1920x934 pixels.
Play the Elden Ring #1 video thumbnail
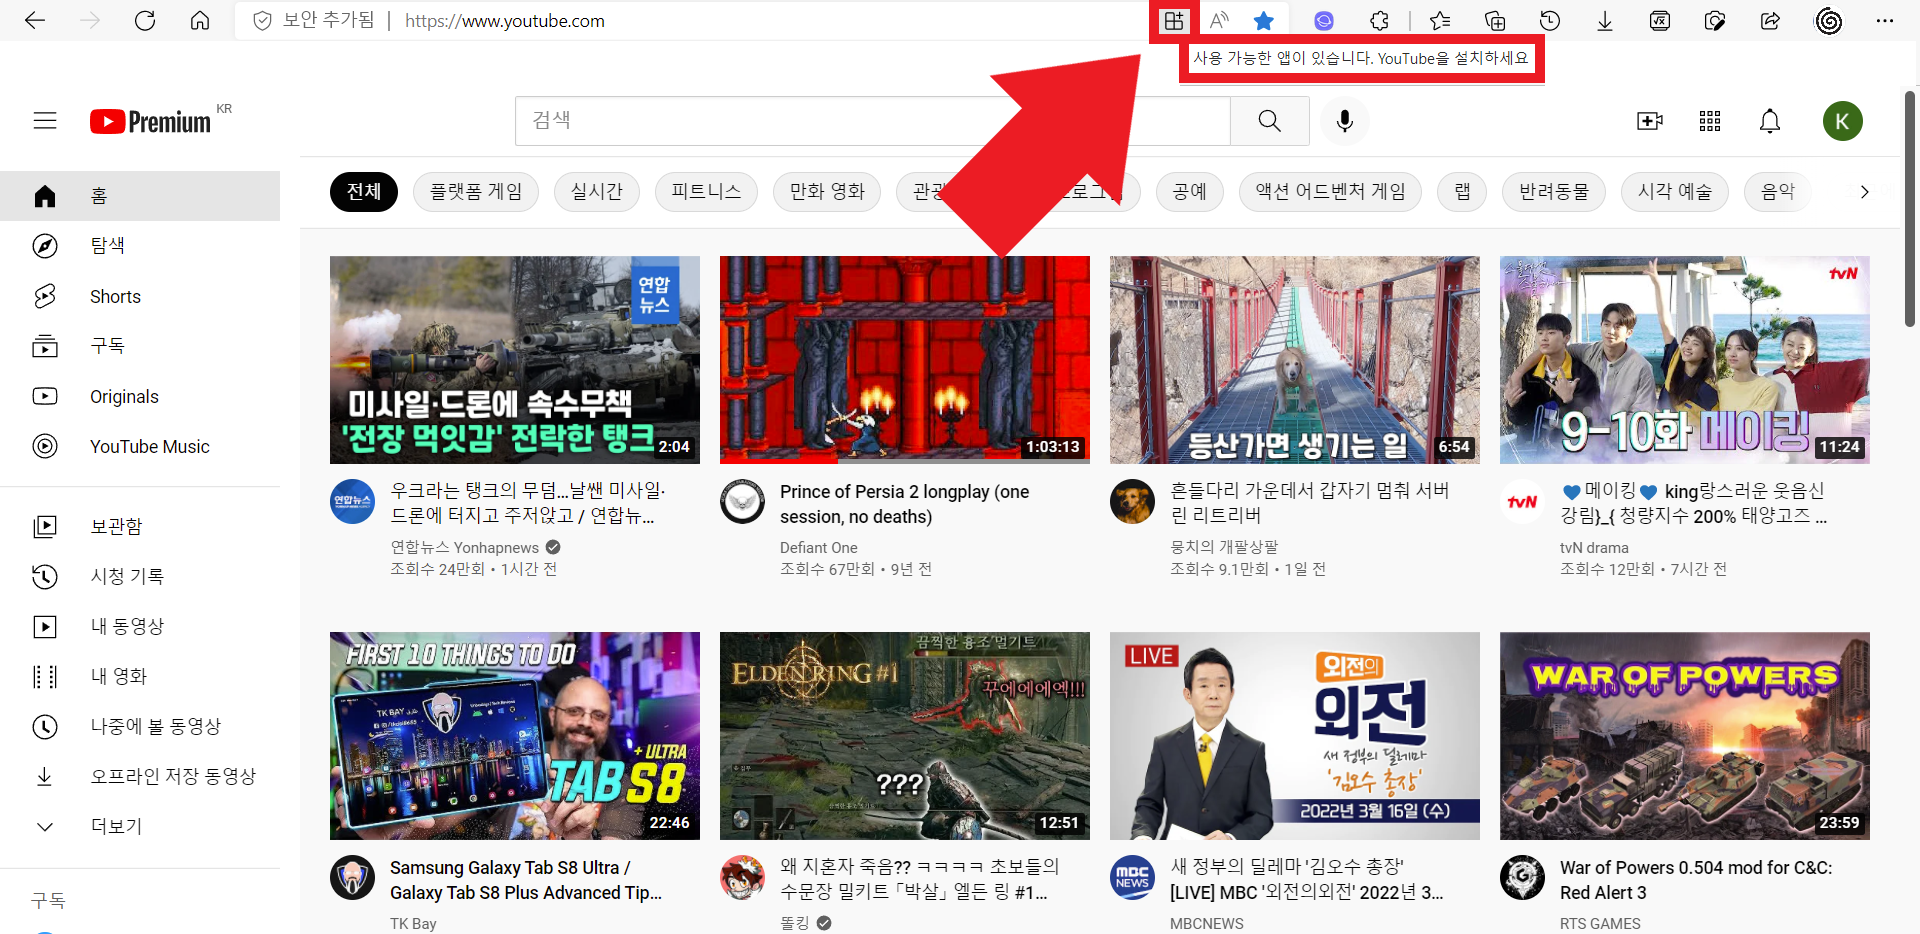905,736
